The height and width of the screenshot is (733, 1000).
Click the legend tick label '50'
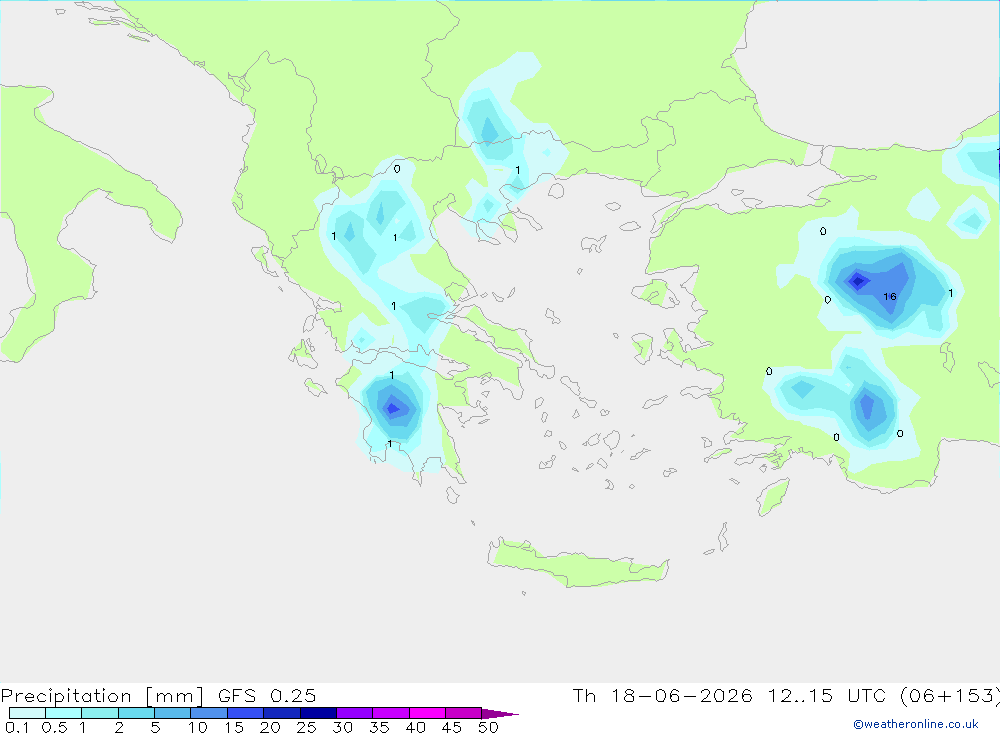coord(488,727)
